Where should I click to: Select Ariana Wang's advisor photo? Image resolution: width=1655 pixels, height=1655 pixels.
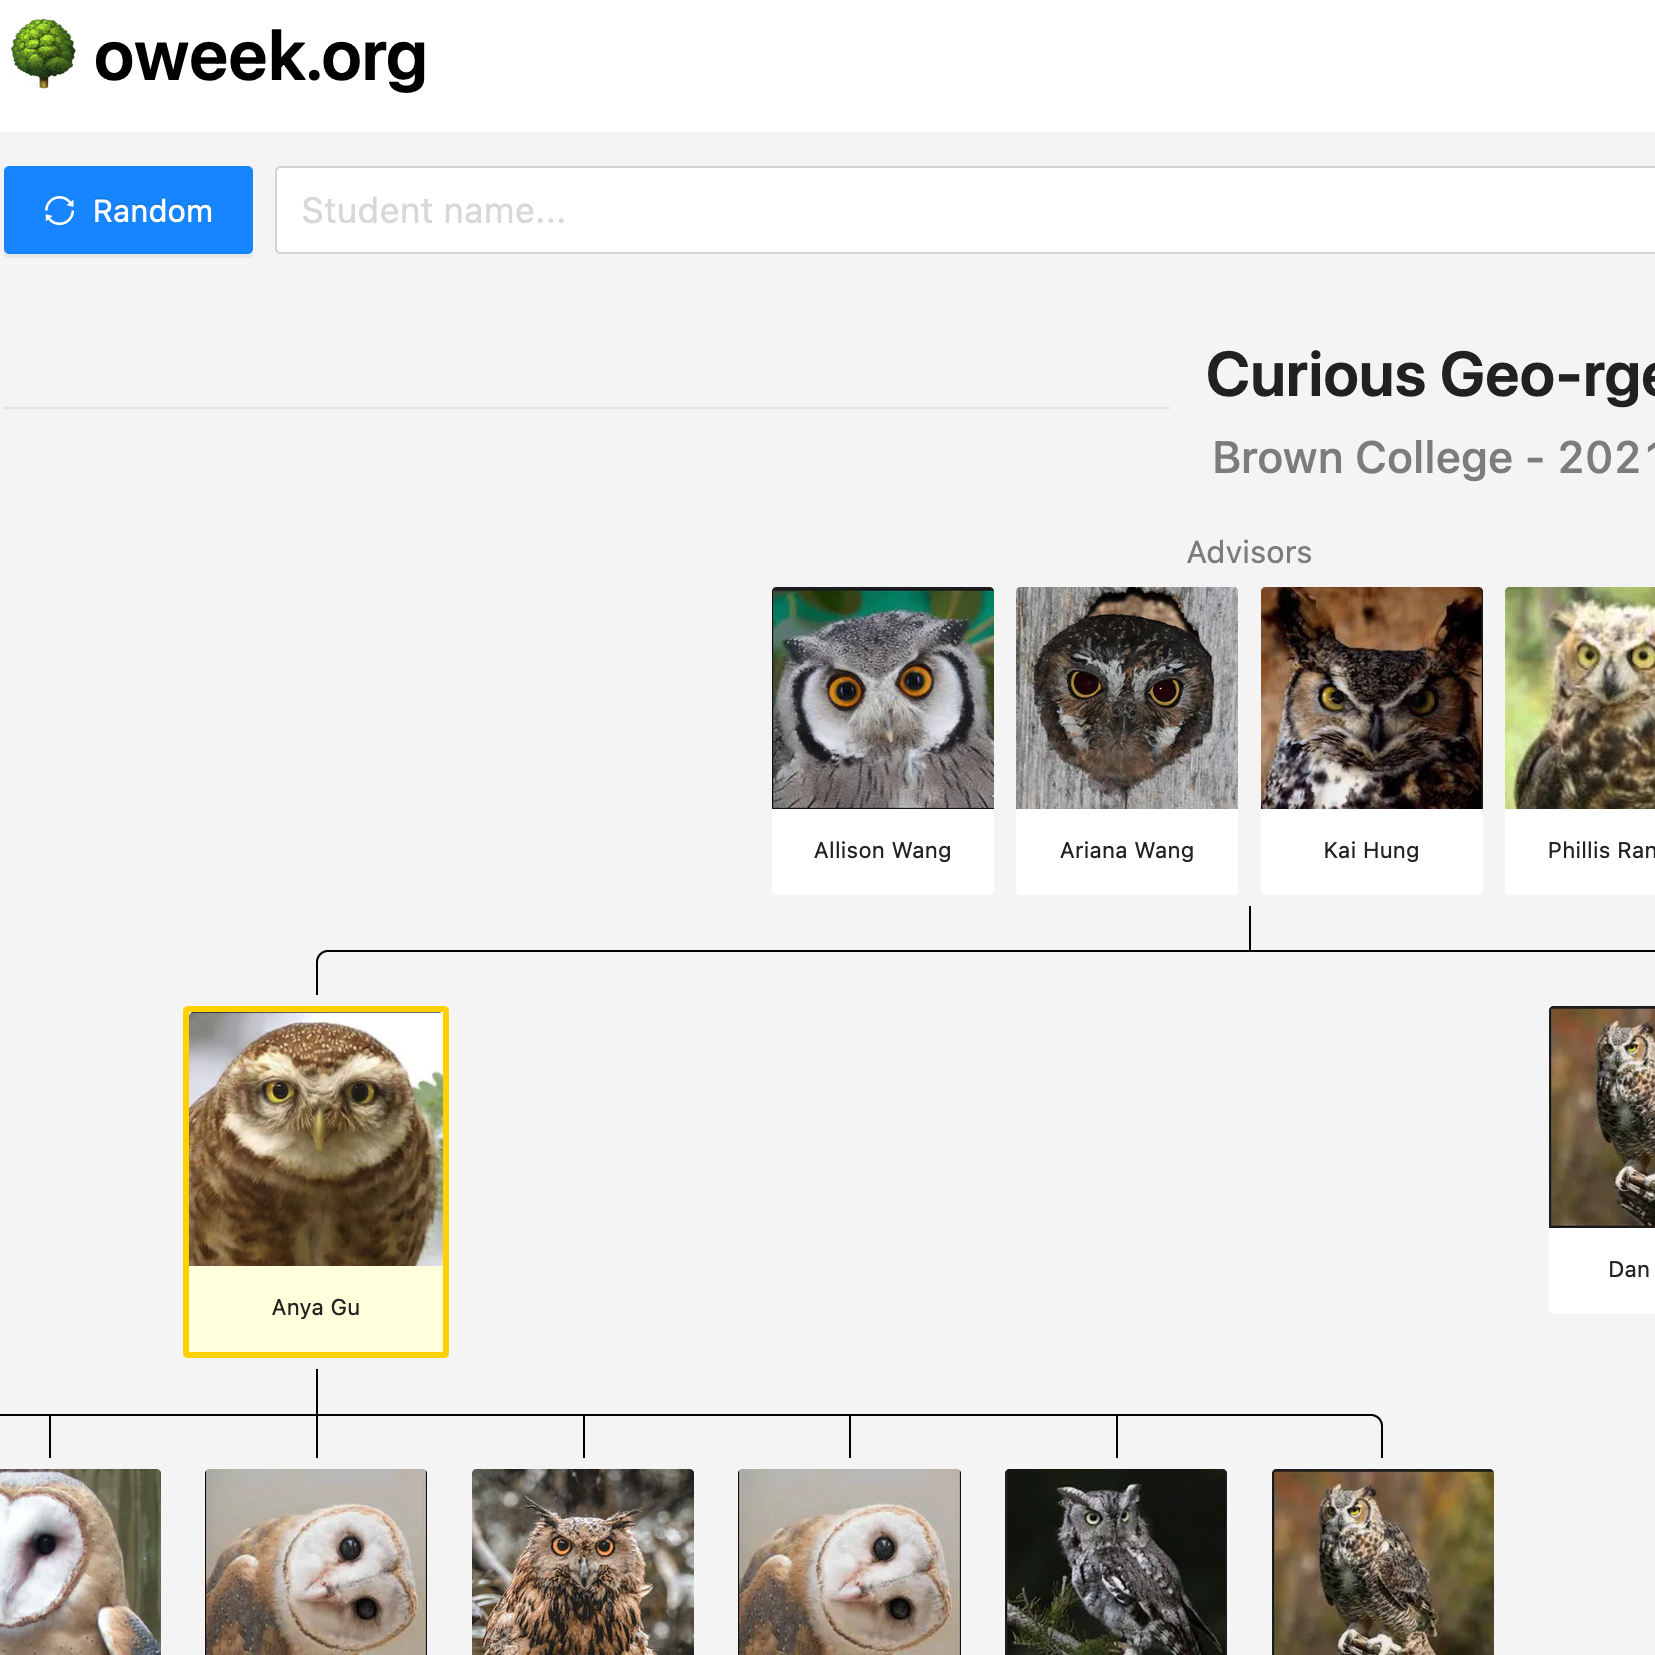coord(1125,698)
